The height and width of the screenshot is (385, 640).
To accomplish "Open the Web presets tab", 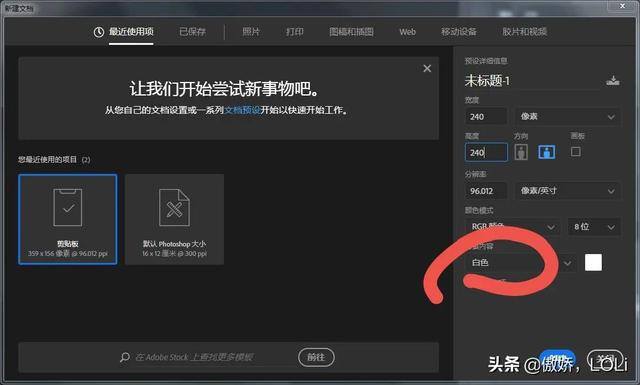I will pos(407,32).
